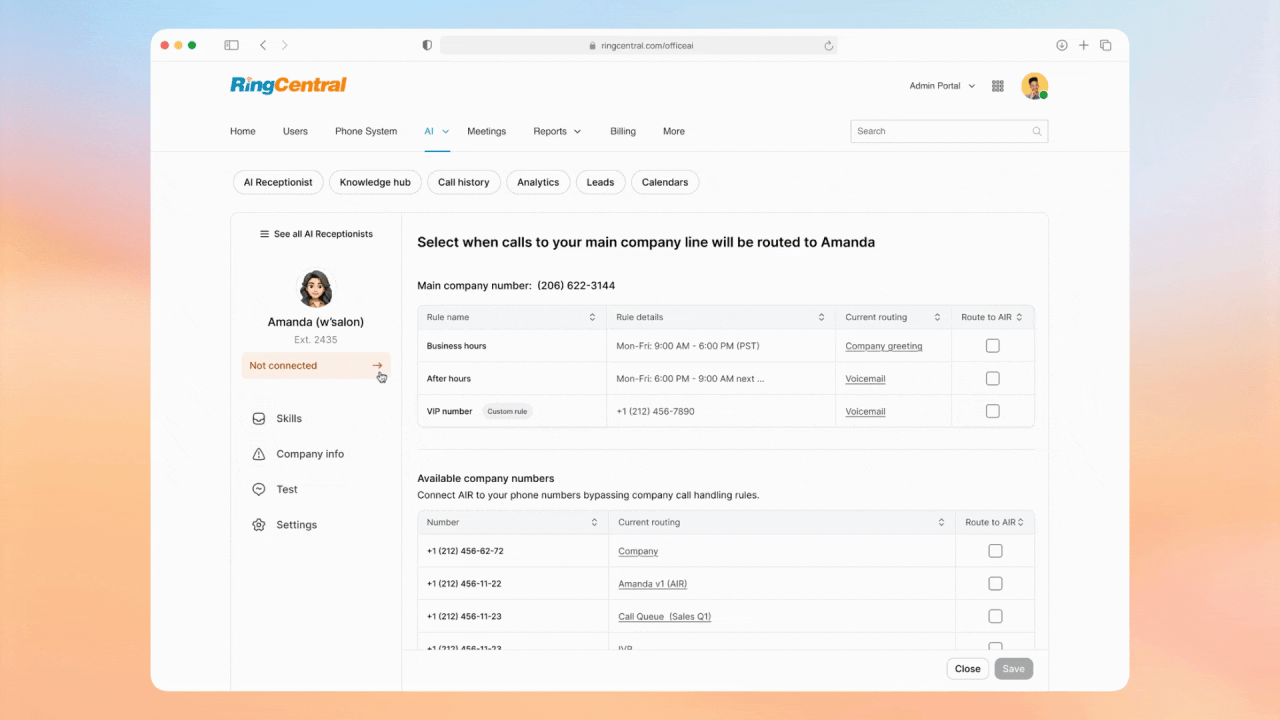Open the Skills section in the sidebar
Image resolution: width=1280 pixels, height=720 pixels.
pos(287,418)
